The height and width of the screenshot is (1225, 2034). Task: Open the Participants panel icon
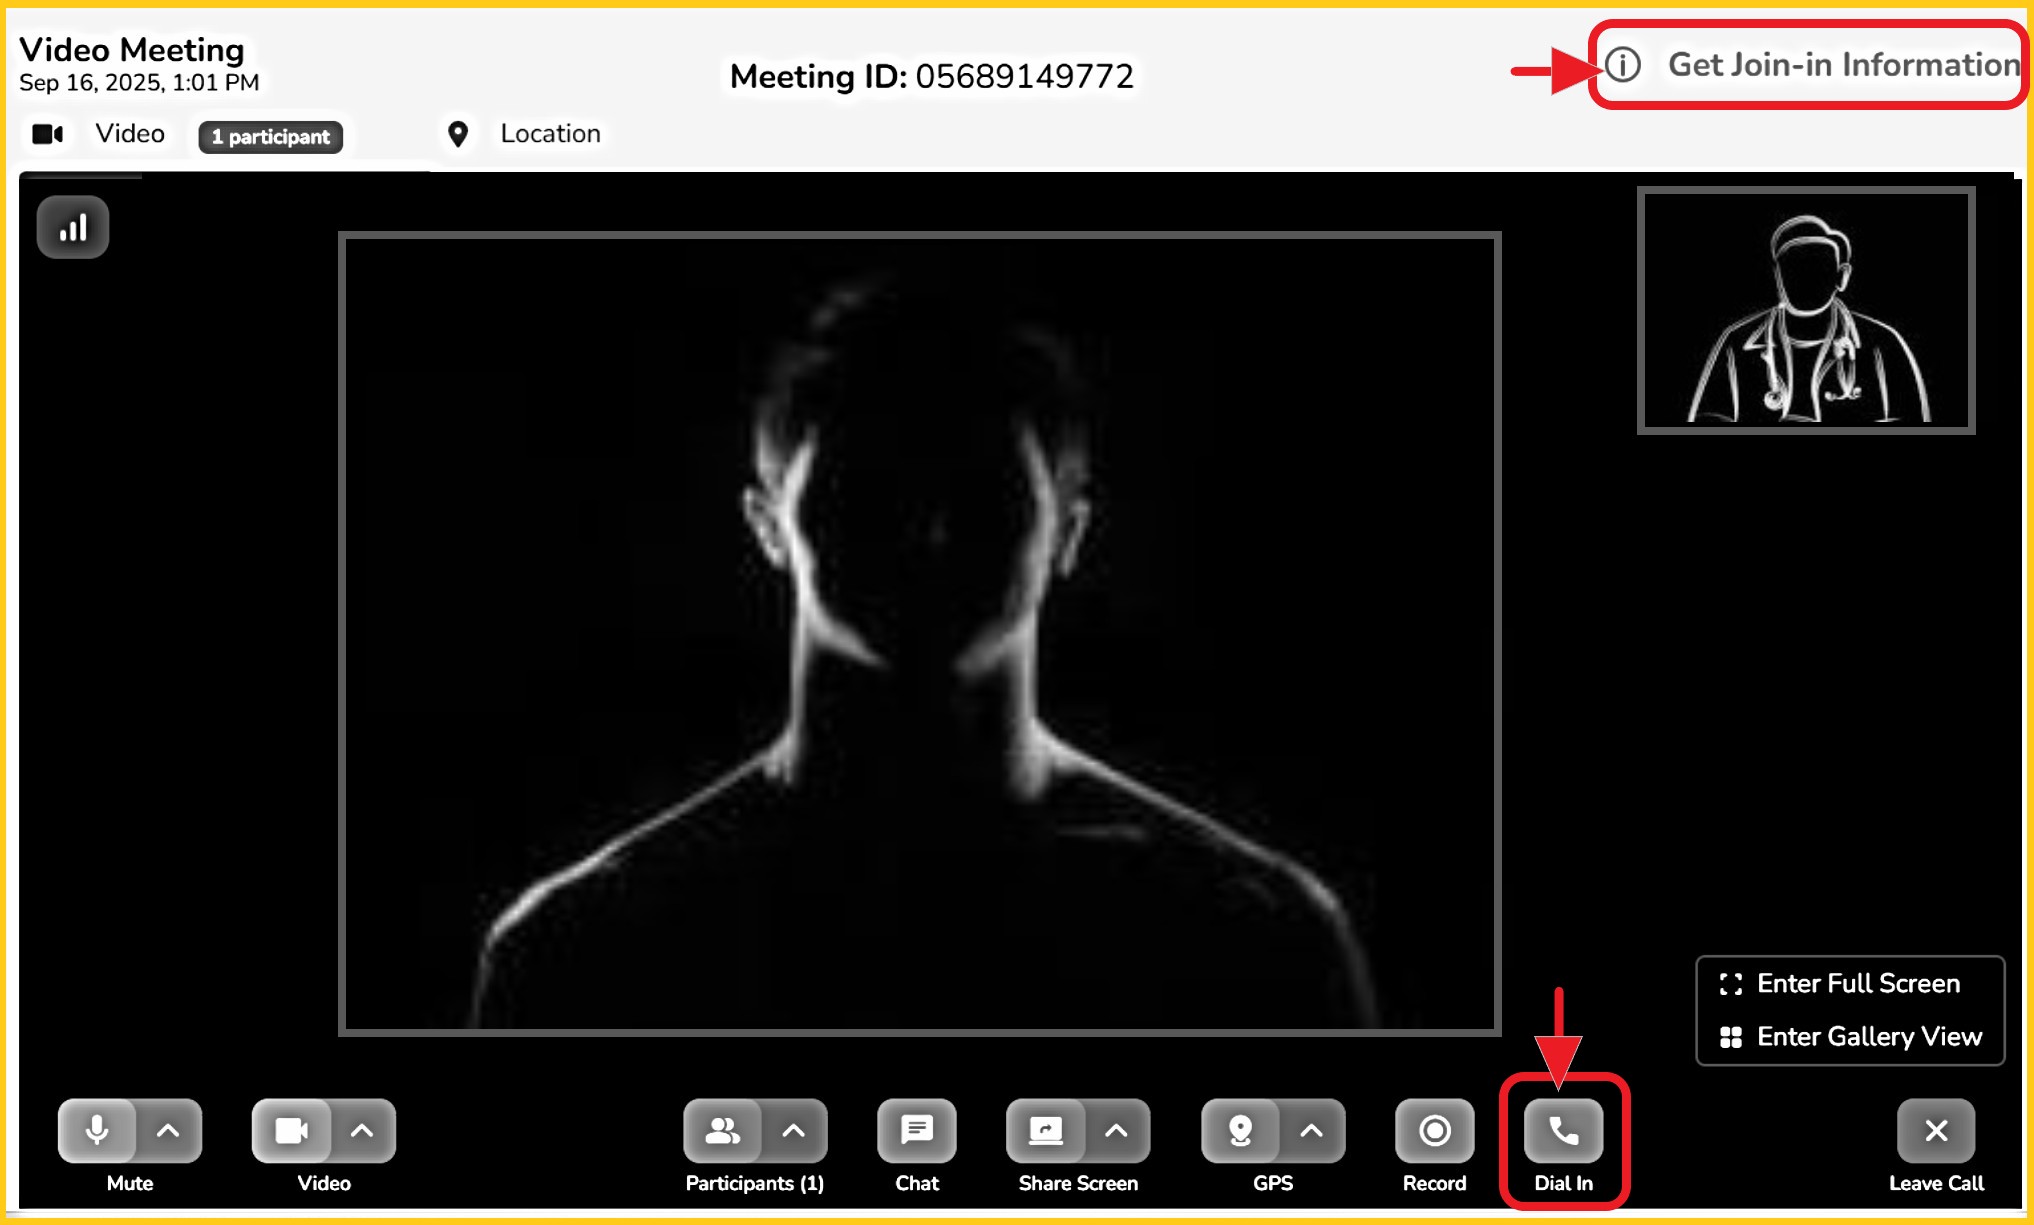coord(722,1131)
